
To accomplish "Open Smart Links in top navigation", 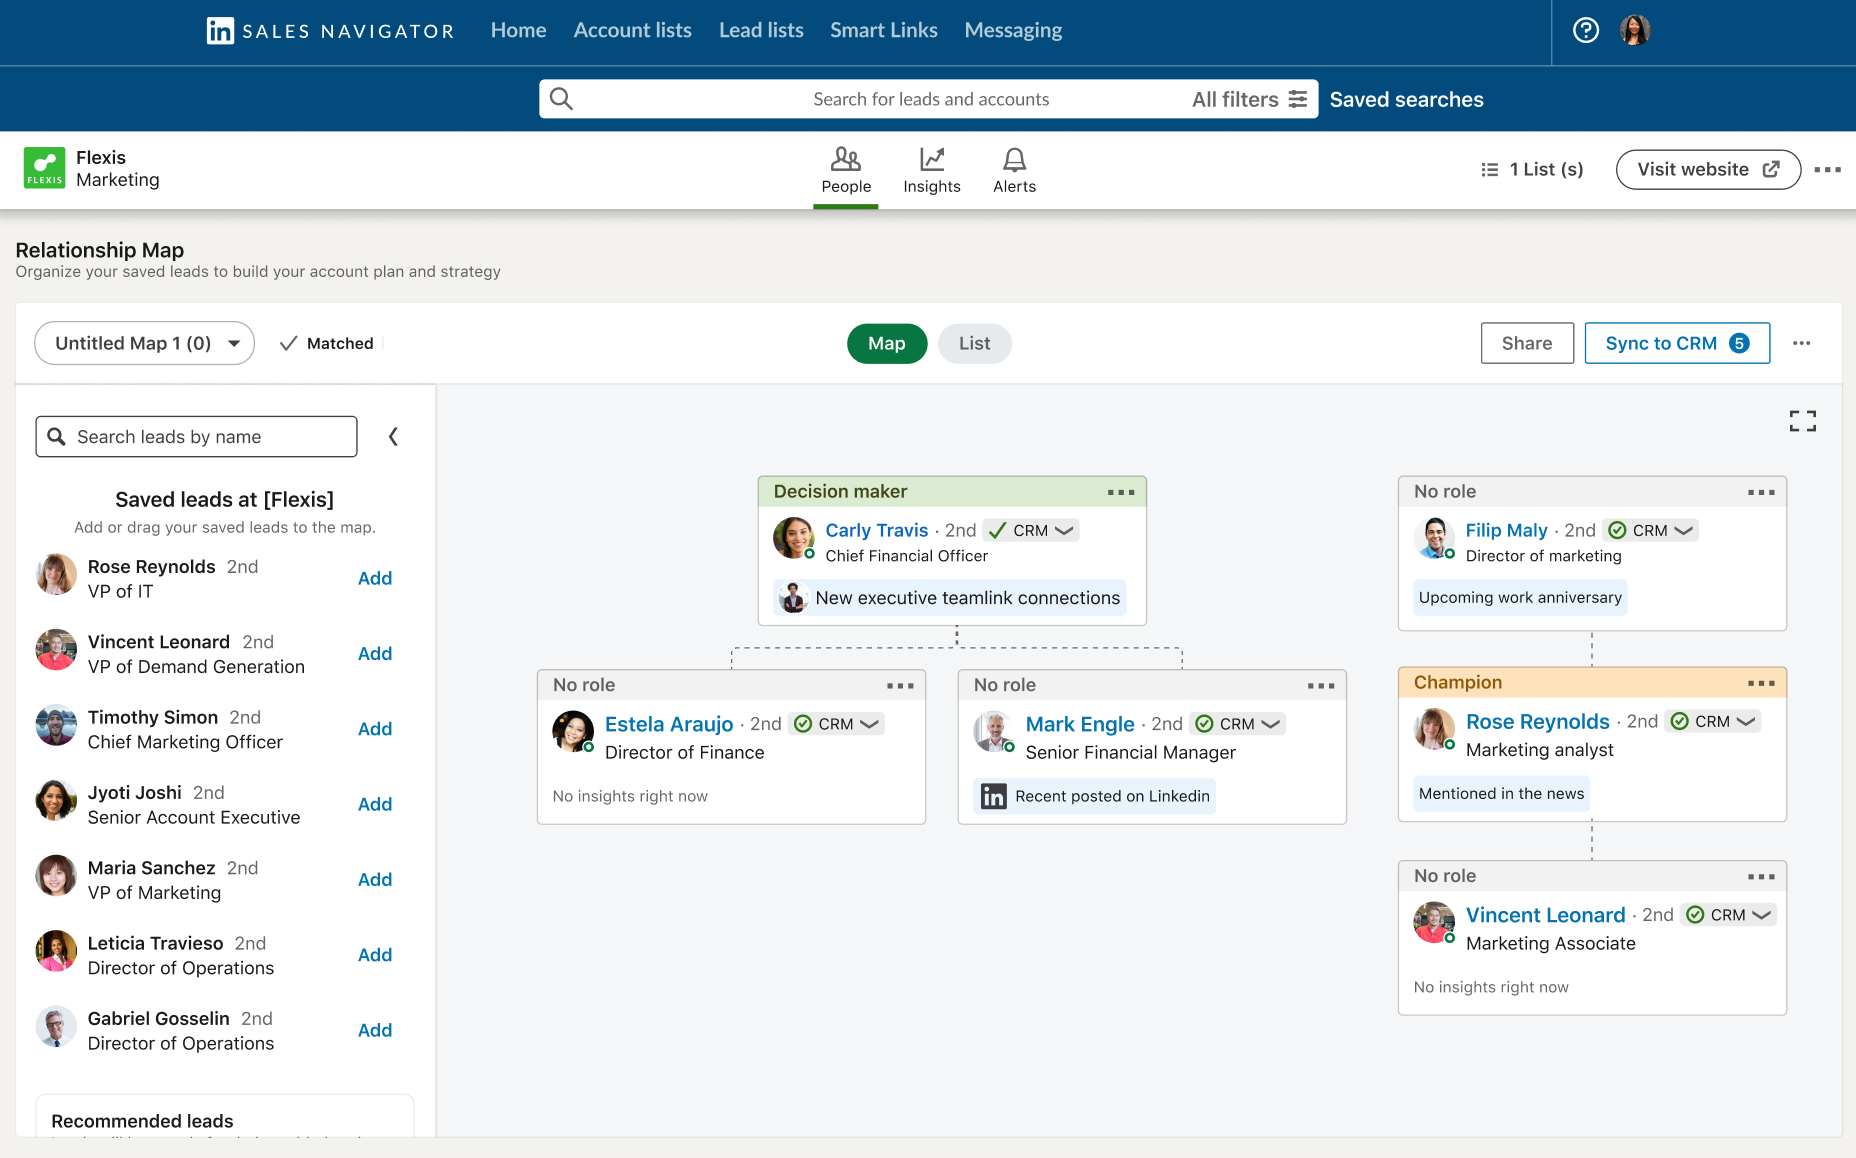I will point(884,30).
